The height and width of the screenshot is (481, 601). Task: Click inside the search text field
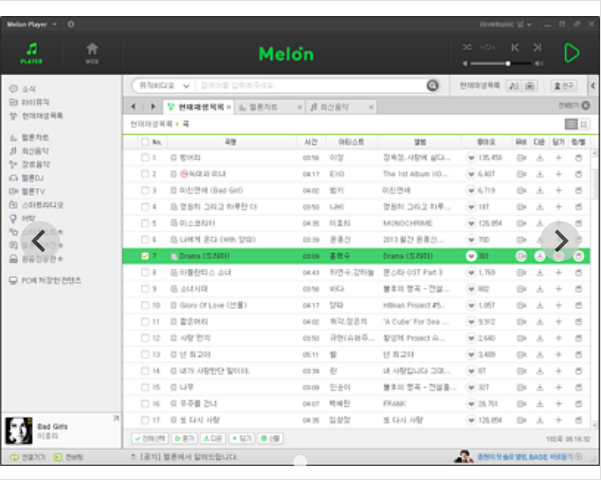pos(310,85)
